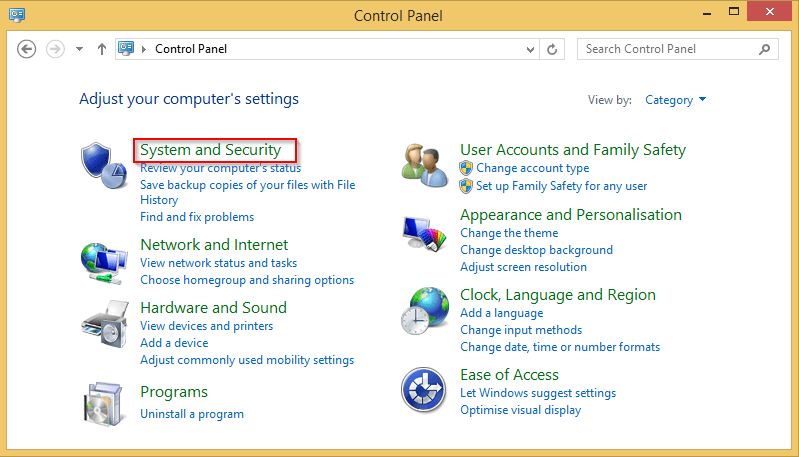Screen dimensions: 799x457
Task: Open the Appearance and Personalisation monitor icon
Action: (x=424, y=237)
